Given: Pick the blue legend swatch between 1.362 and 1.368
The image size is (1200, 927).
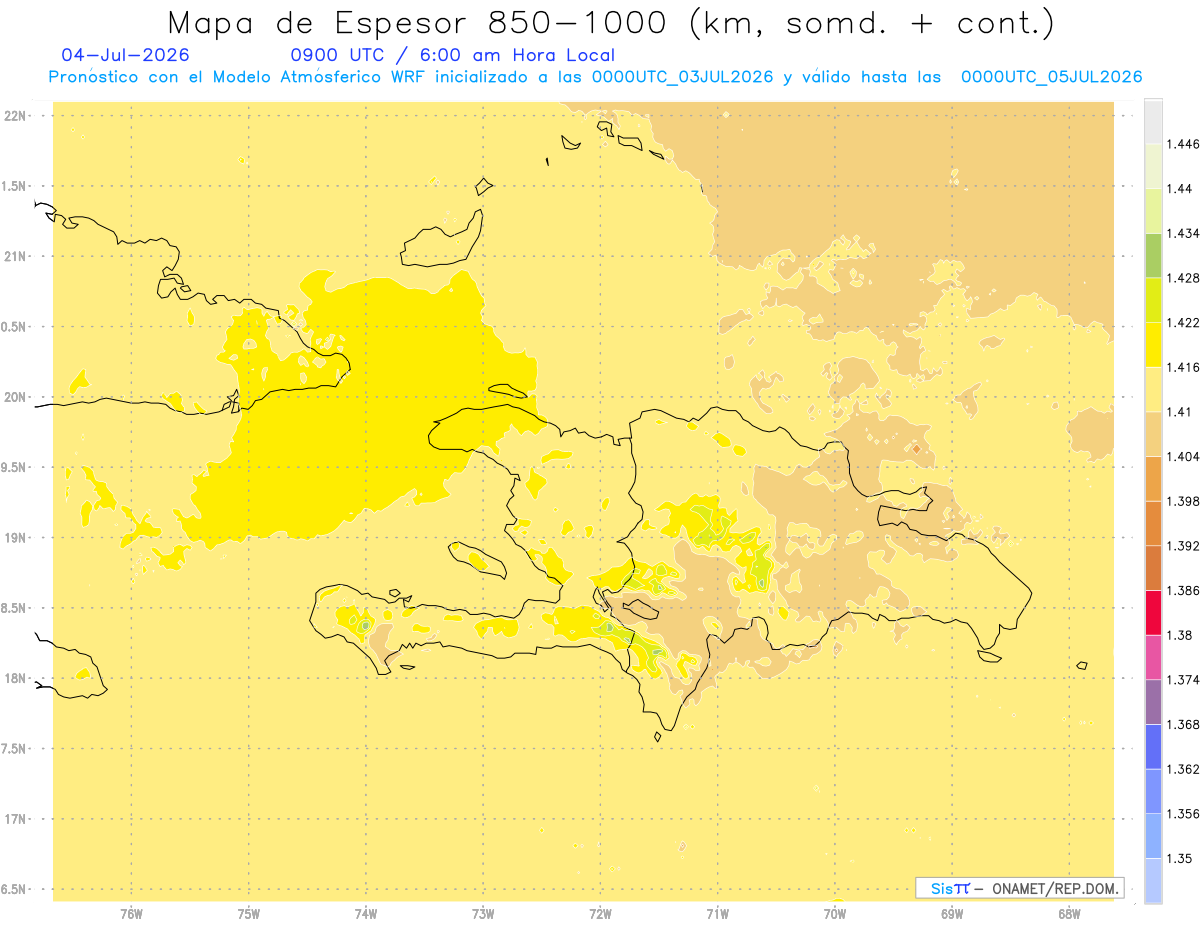Looking at the screenshot, I should (x=1153, y=747).
